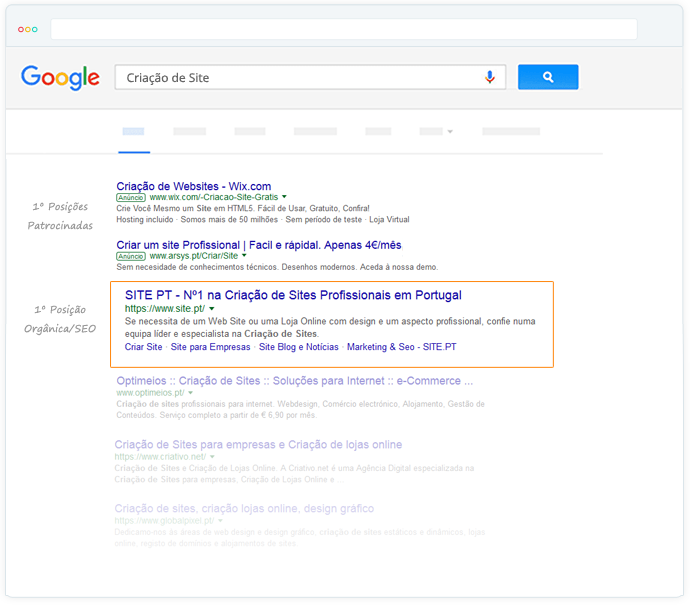Open the 'Site Blog e Notícias' sitelink
690x612 pixels.
pyautogui.click(x=299, y=347)
